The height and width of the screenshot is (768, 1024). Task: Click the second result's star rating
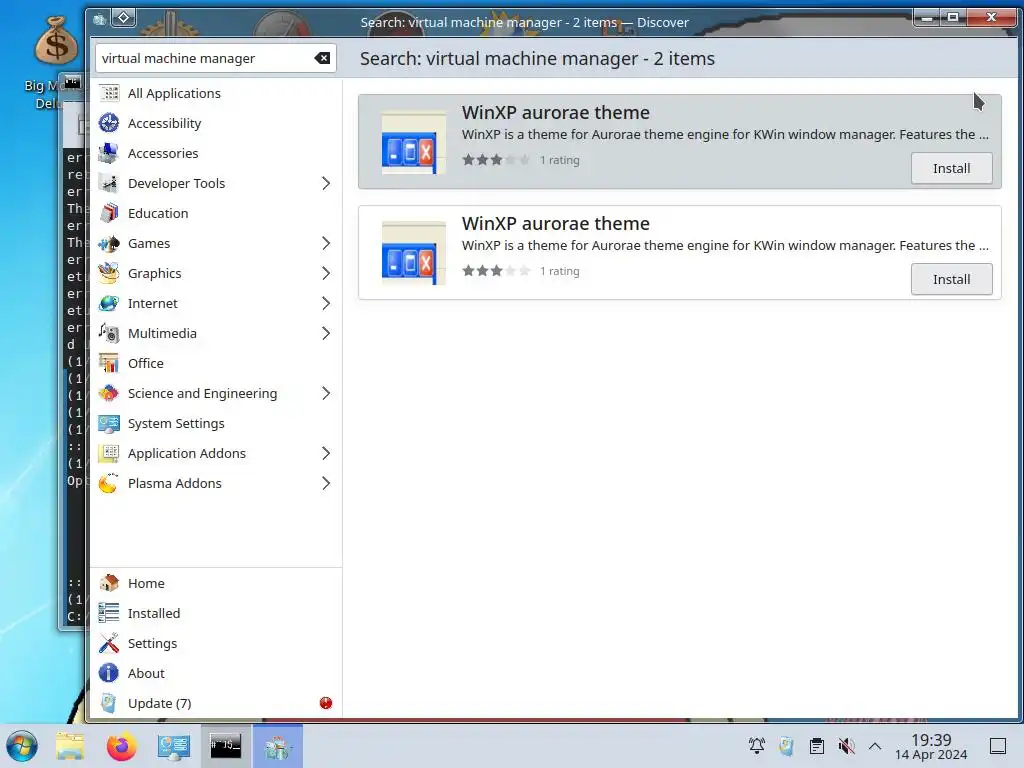coord(496,271)
